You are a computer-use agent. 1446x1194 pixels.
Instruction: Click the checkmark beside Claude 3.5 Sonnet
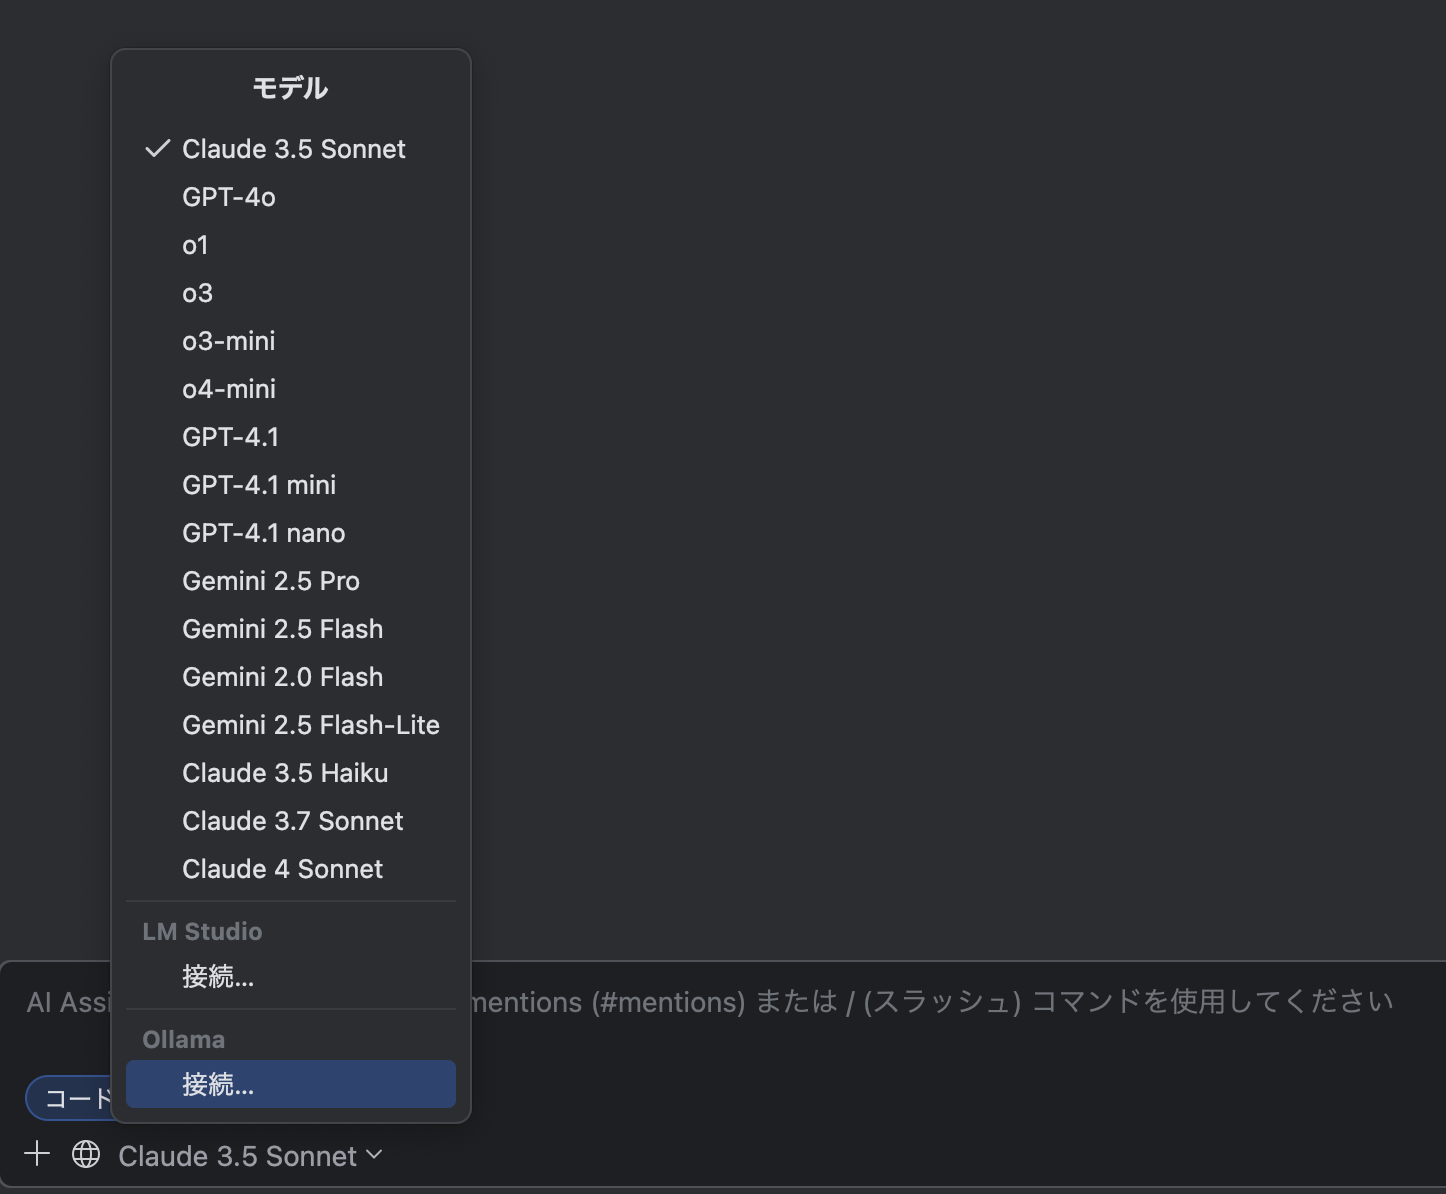pyautogui.click(x=157, y=148)
